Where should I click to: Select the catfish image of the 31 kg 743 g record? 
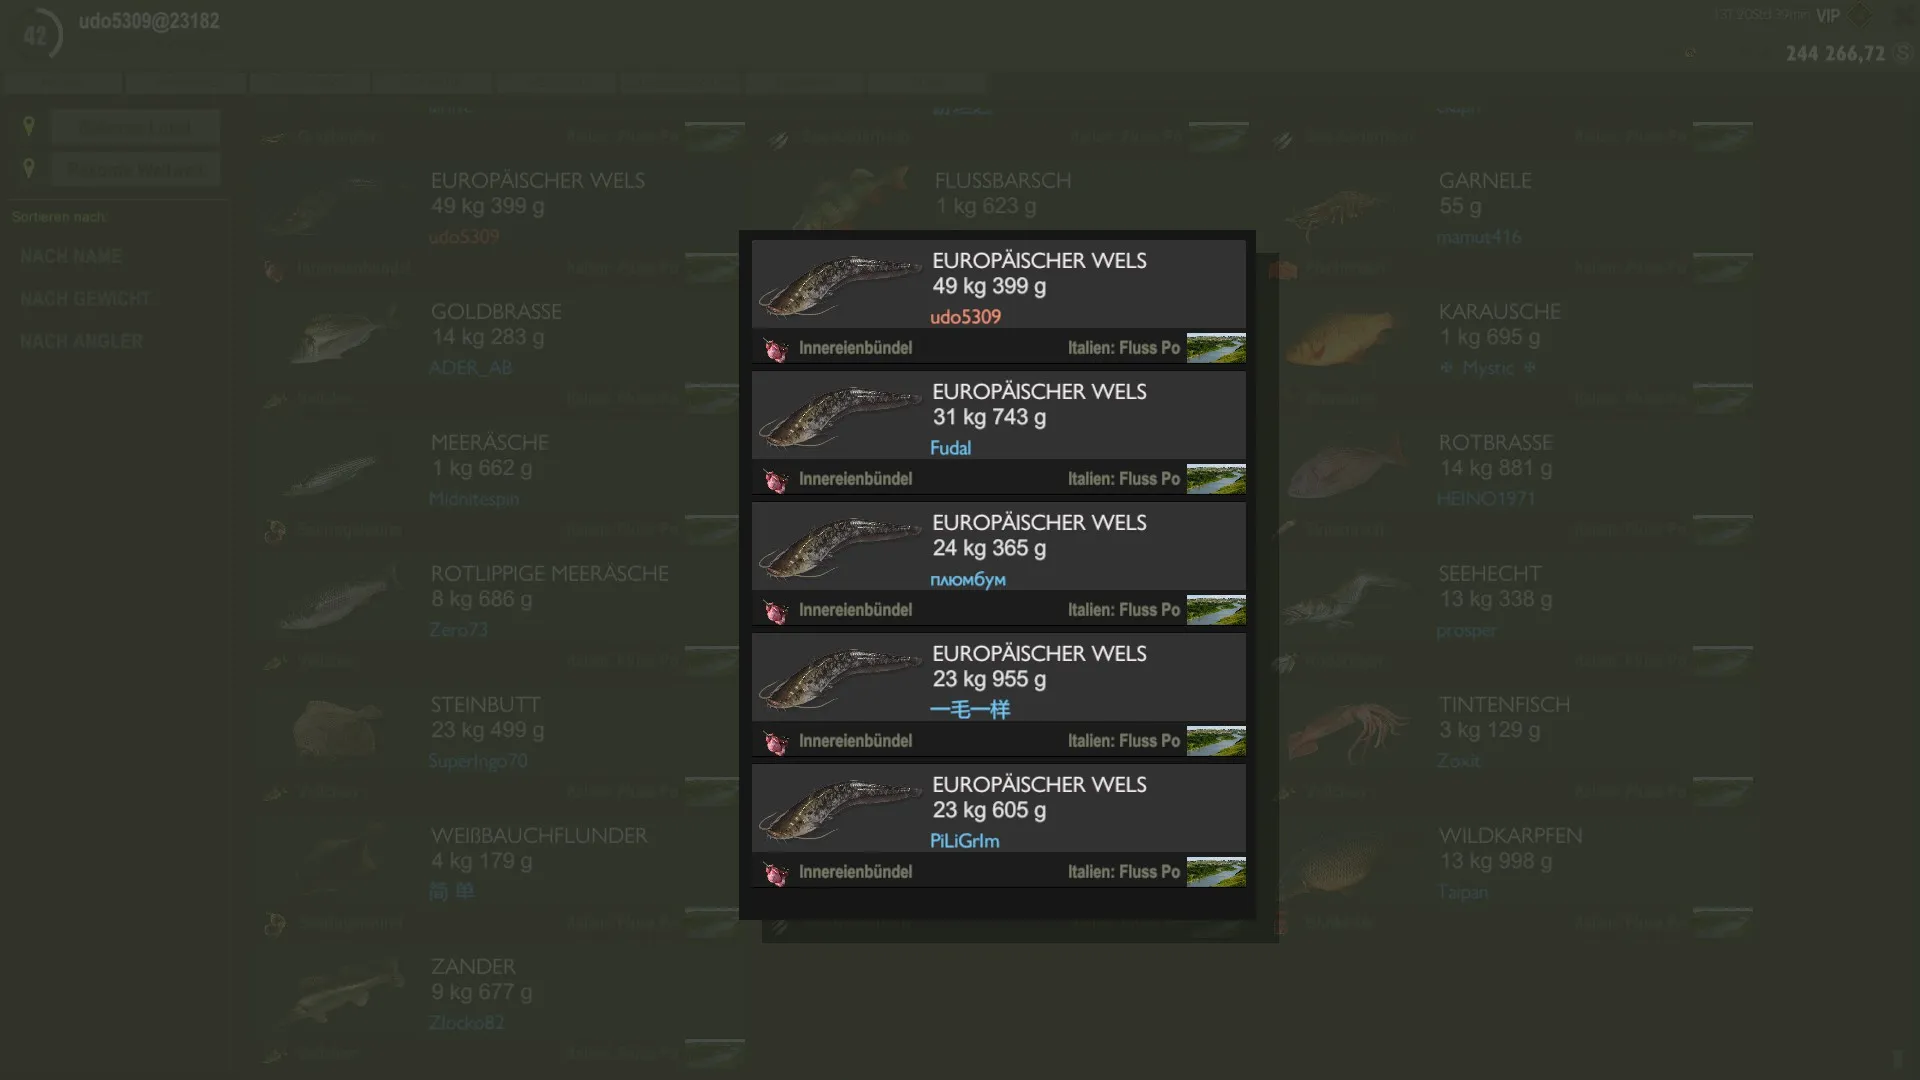(840, 416)
